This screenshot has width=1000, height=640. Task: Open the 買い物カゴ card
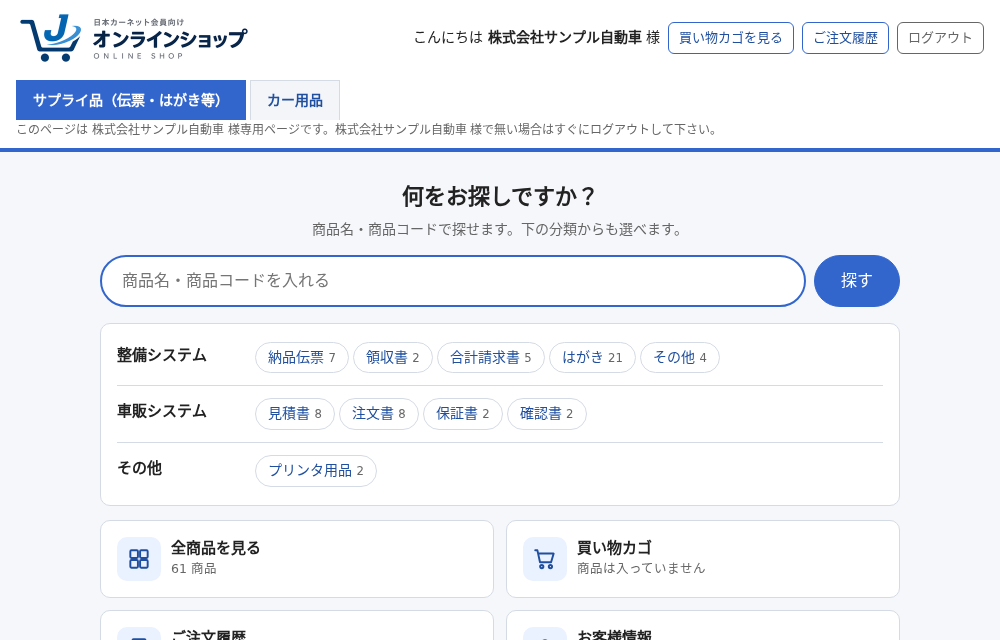click(x=703, y=559)
